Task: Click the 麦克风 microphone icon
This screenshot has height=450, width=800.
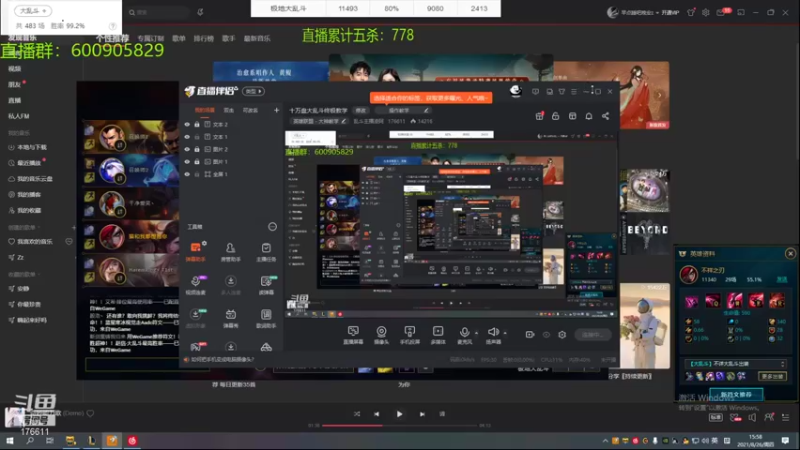Action: (464, 332)
